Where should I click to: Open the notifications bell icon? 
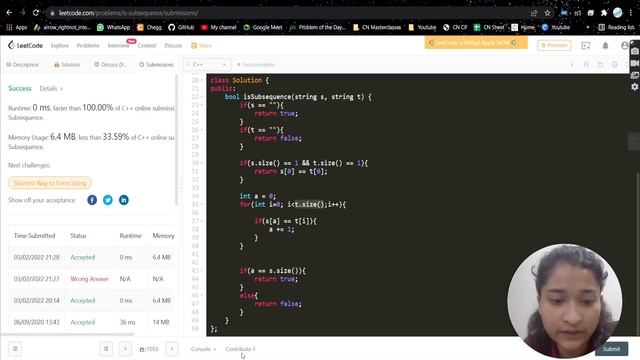click(605, 45)
